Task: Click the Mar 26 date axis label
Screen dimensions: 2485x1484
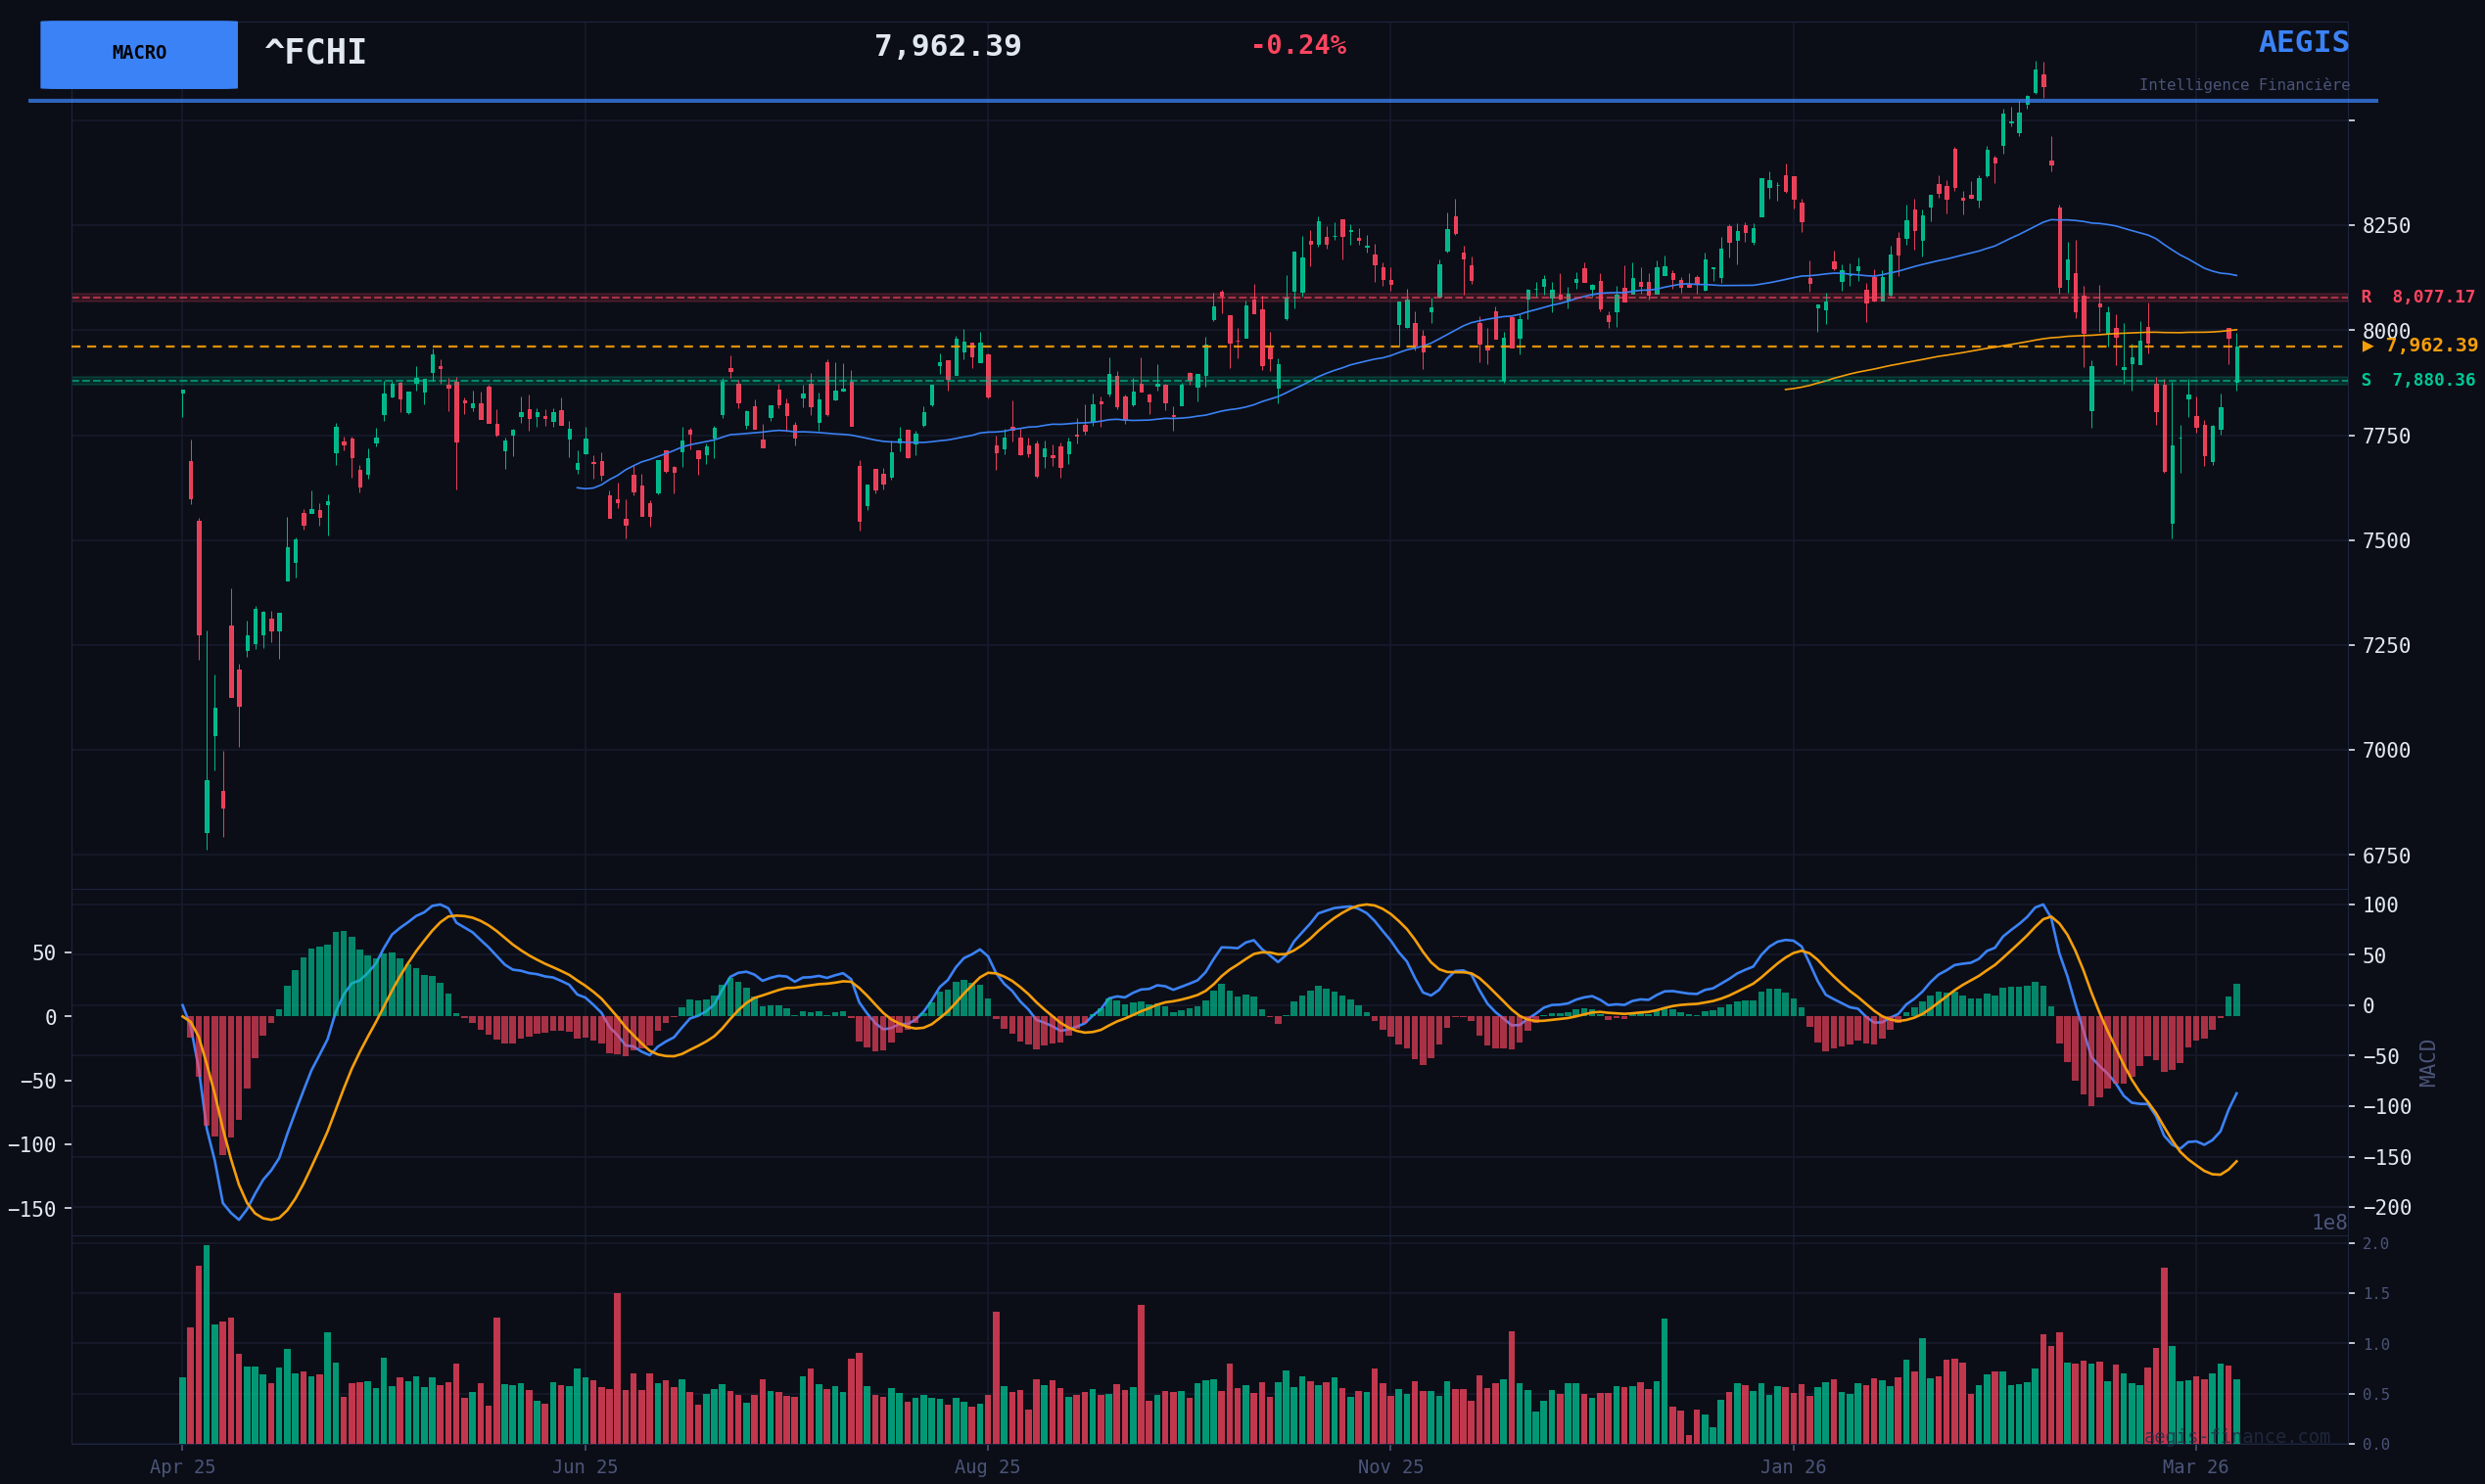Action: pos(2195,1467)
